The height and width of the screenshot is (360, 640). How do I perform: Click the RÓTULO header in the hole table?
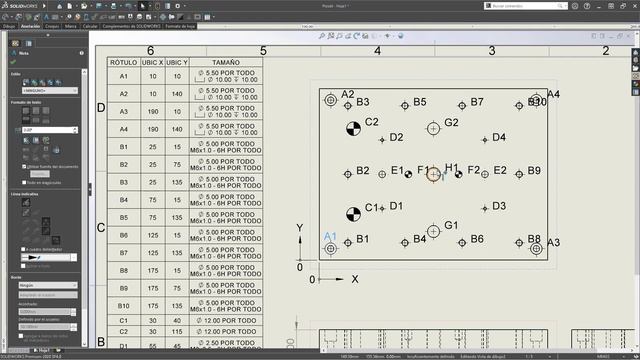click(x=124, y=62)
